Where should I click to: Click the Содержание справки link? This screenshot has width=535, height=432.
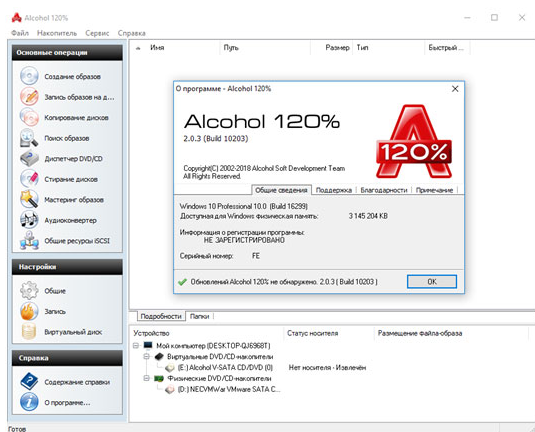point(77,382)
